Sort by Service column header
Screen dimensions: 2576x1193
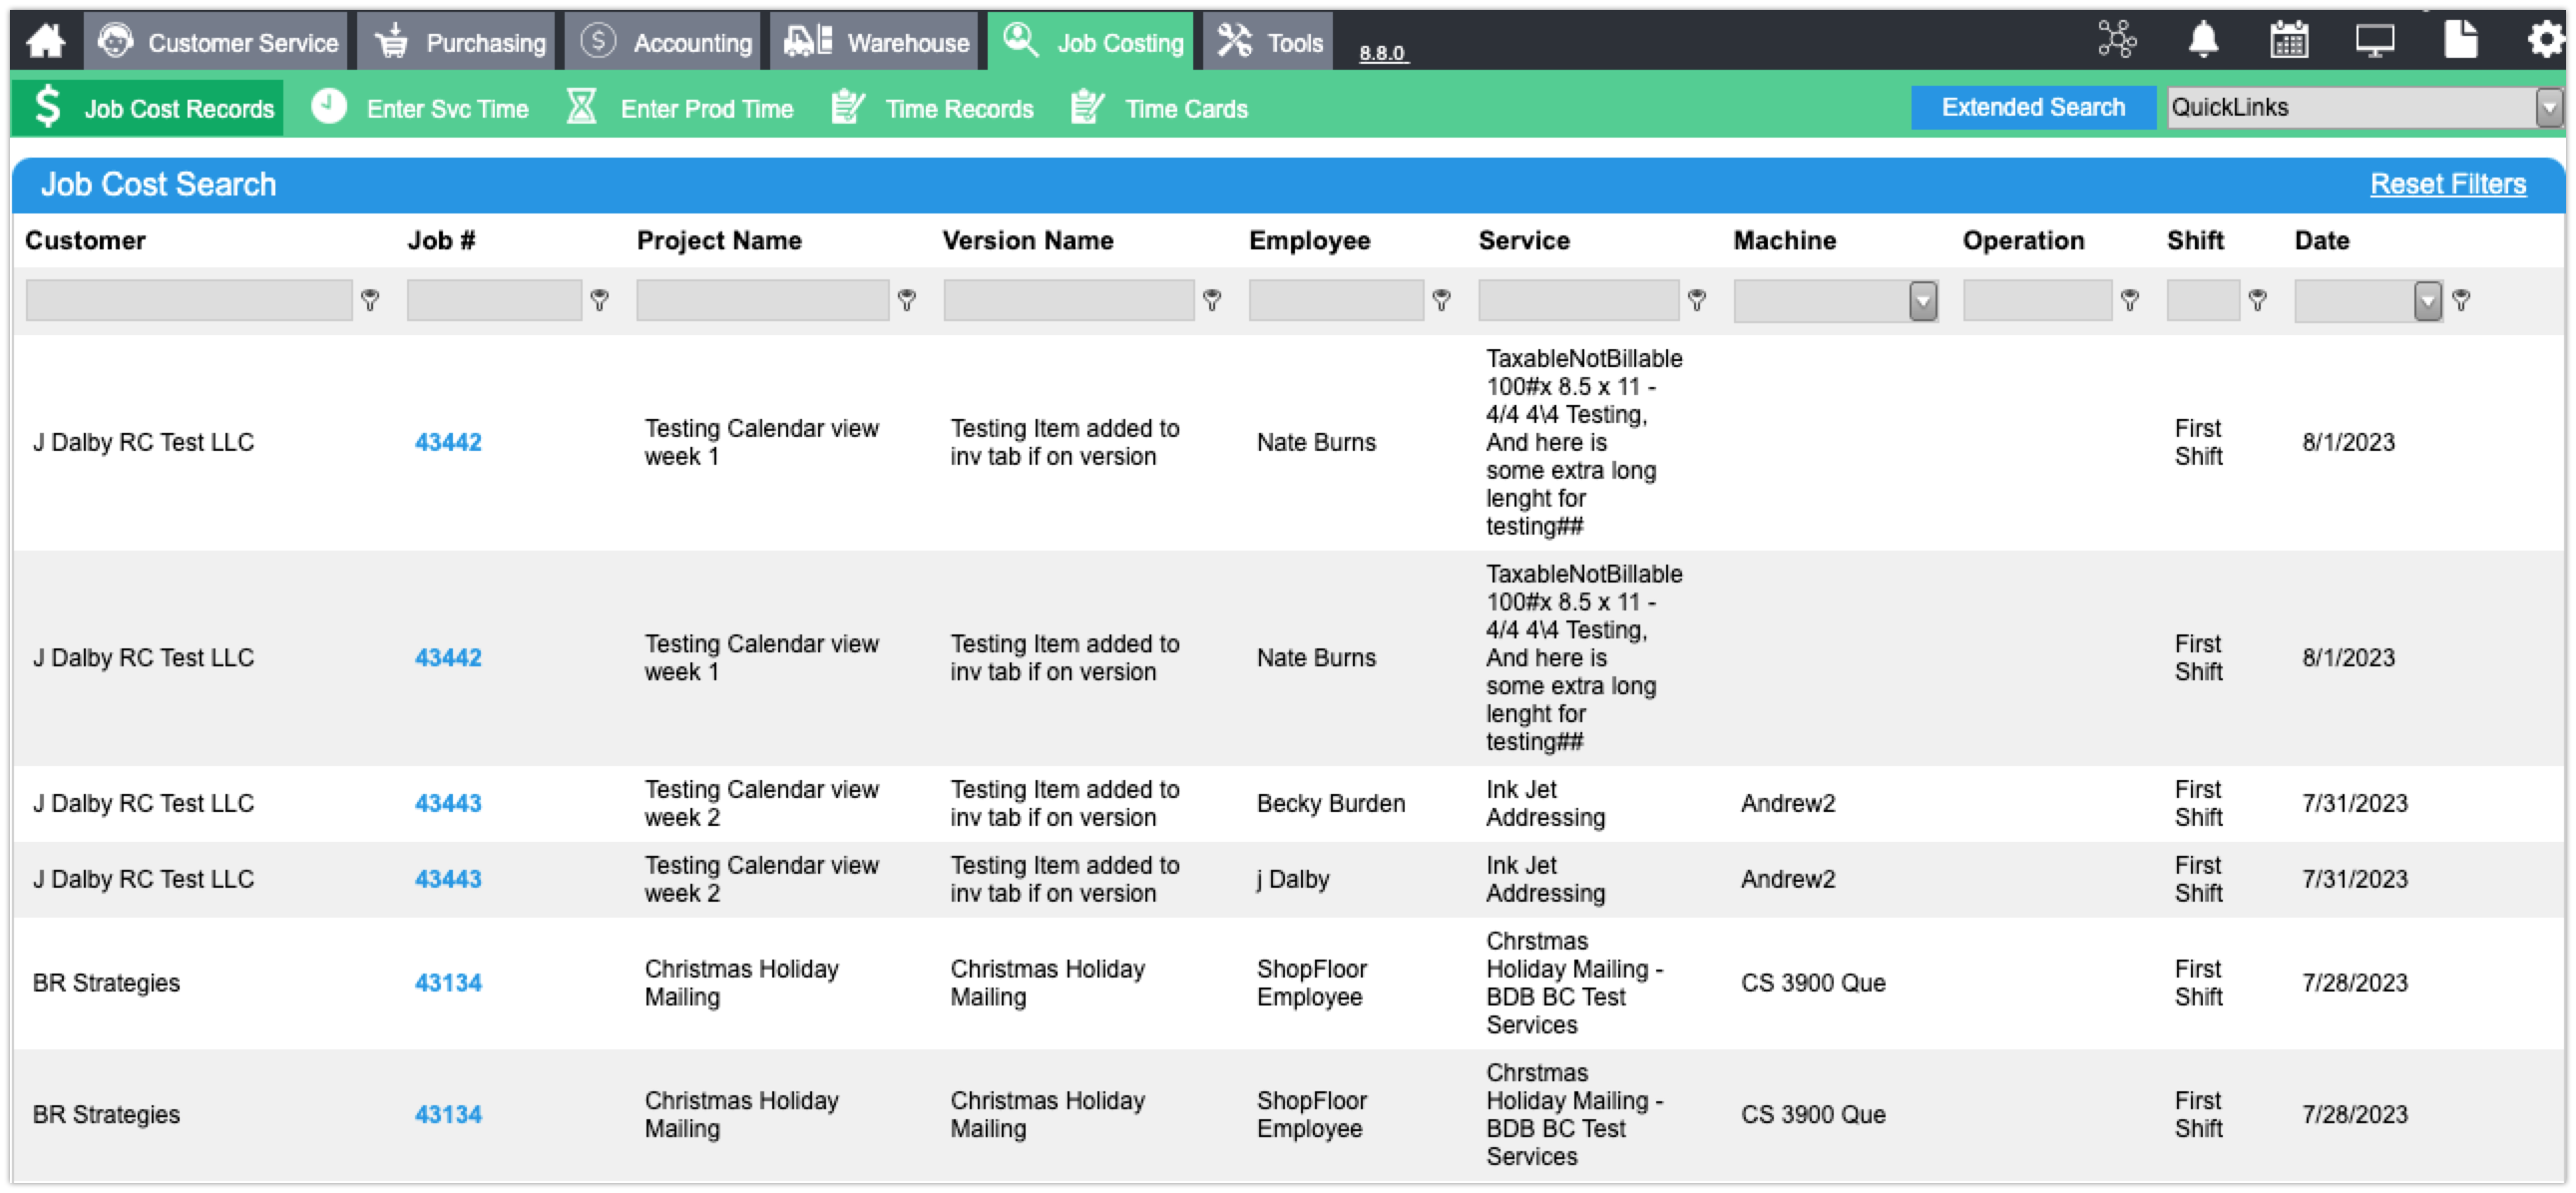[1524, 240]
